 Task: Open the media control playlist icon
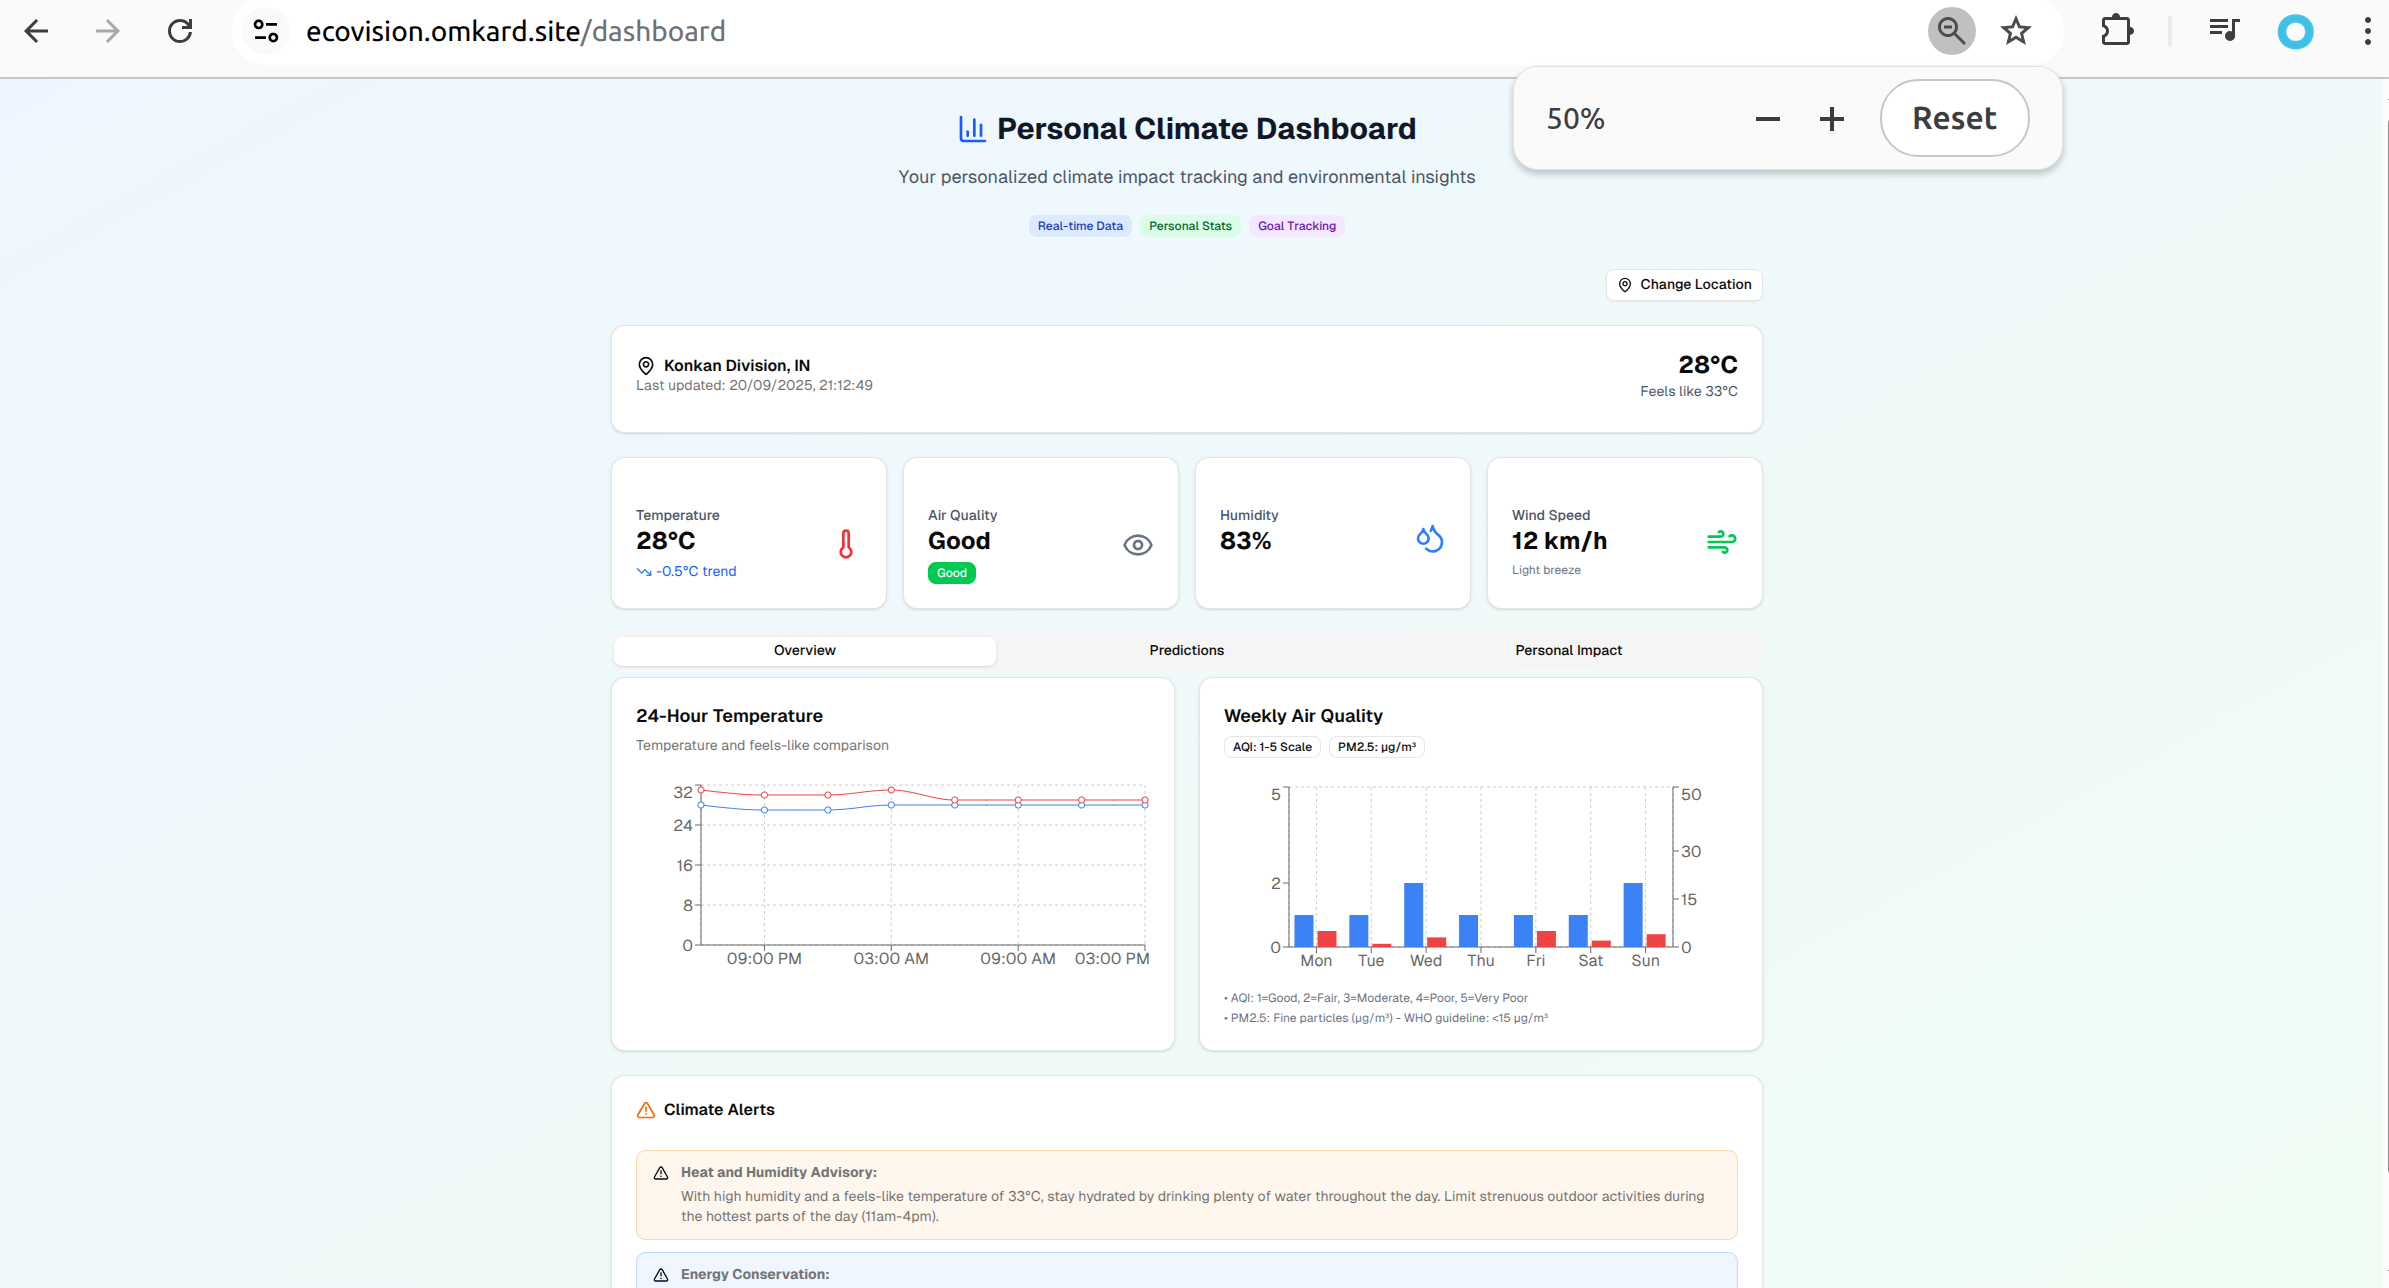click(2223, 32)
